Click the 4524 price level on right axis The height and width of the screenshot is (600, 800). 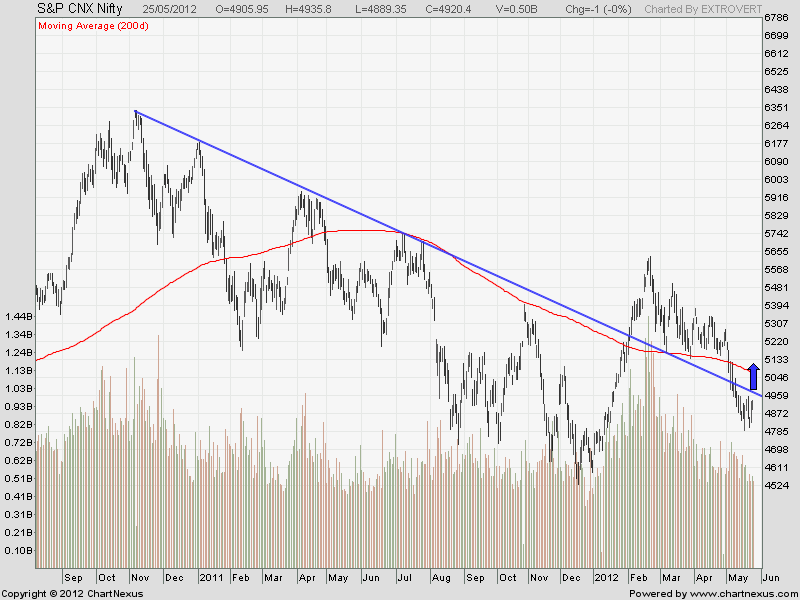point(776,486)
